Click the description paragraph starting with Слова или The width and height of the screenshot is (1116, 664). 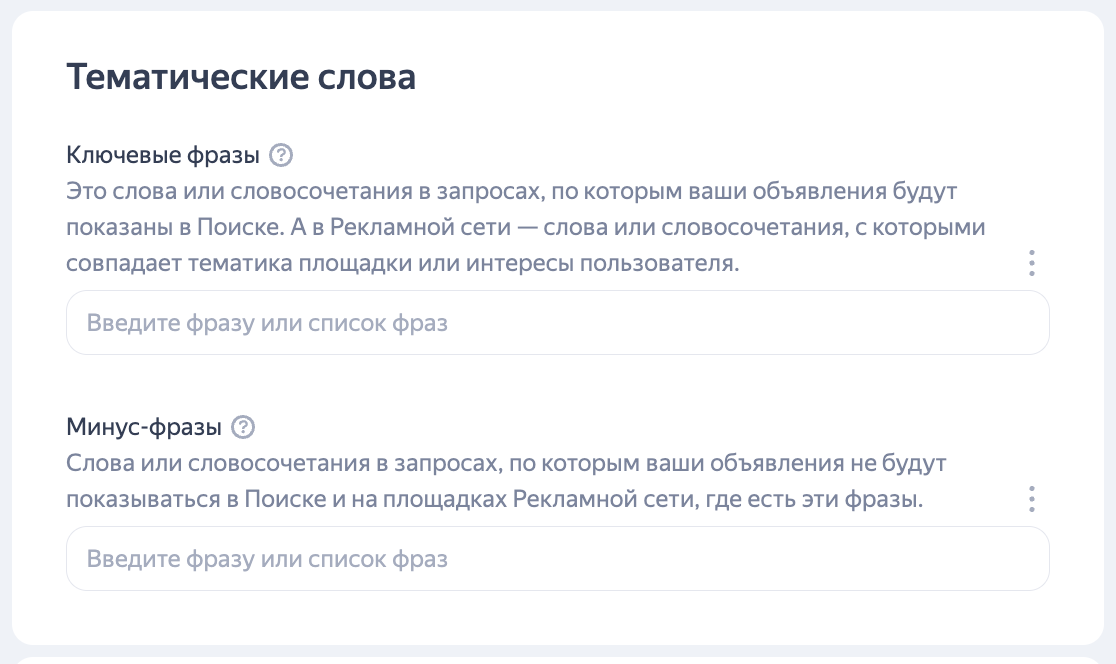tap(507, 481)
